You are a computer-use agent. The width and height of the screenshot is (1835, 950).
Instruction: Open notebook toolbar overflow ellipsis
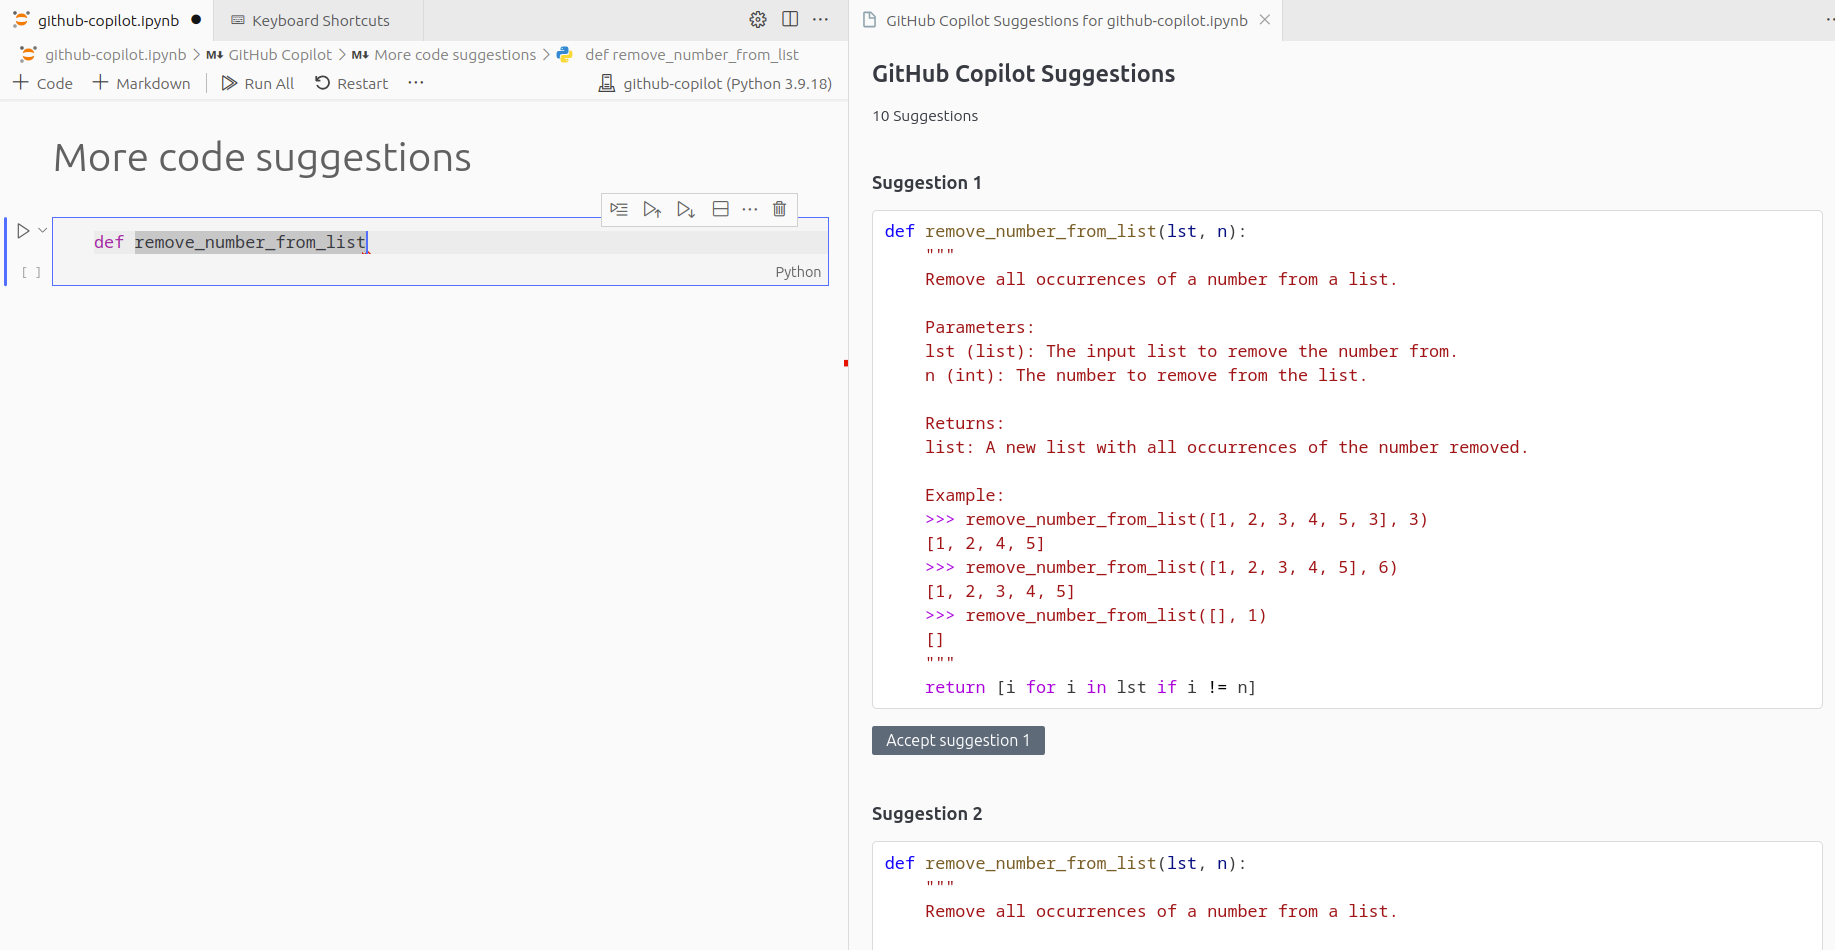pyautogui.click(x=416, y=83)
